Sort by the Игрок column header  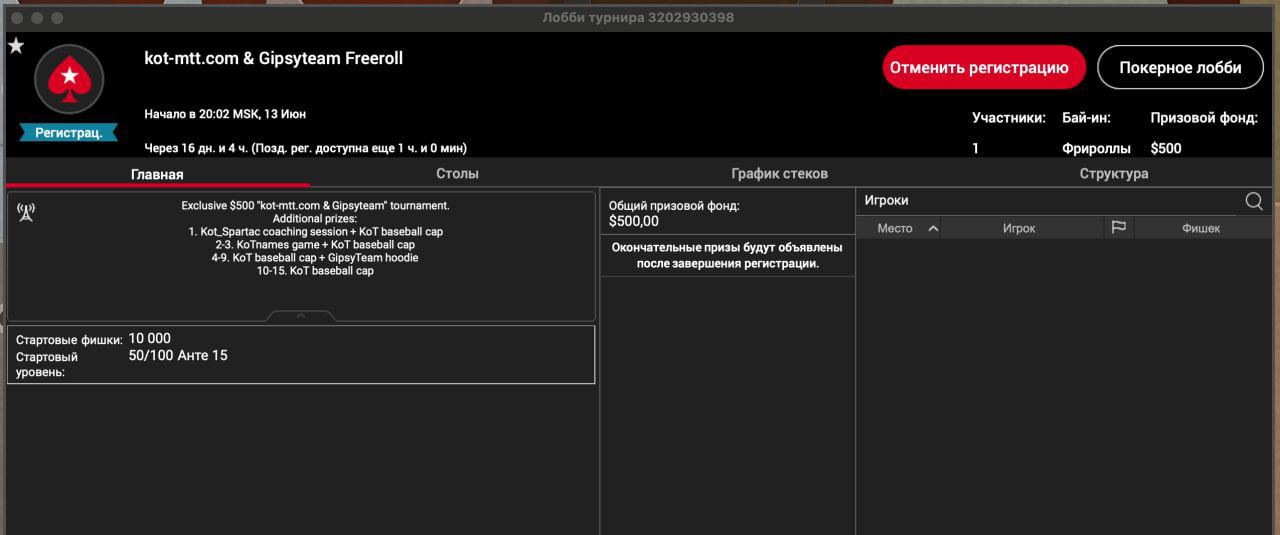click(1019, 229)
